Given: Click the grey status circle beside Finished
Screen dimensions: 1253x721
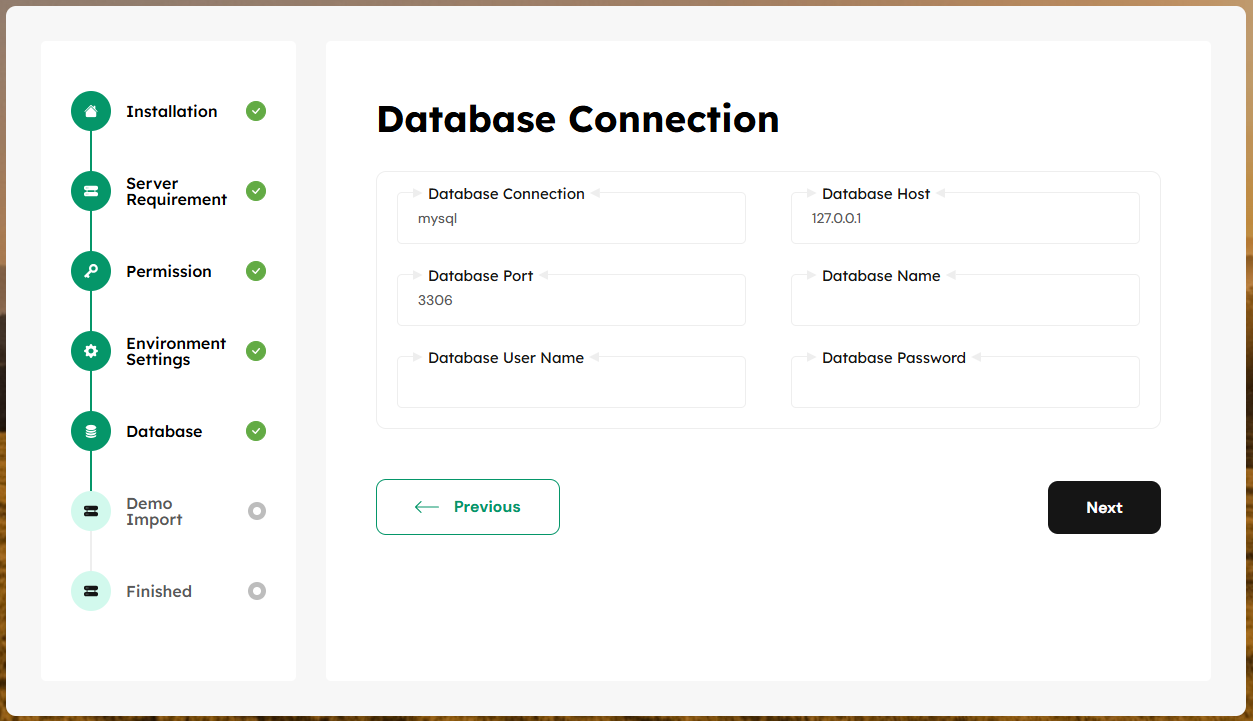Looking at the screenshot, I should click(257, 591).
